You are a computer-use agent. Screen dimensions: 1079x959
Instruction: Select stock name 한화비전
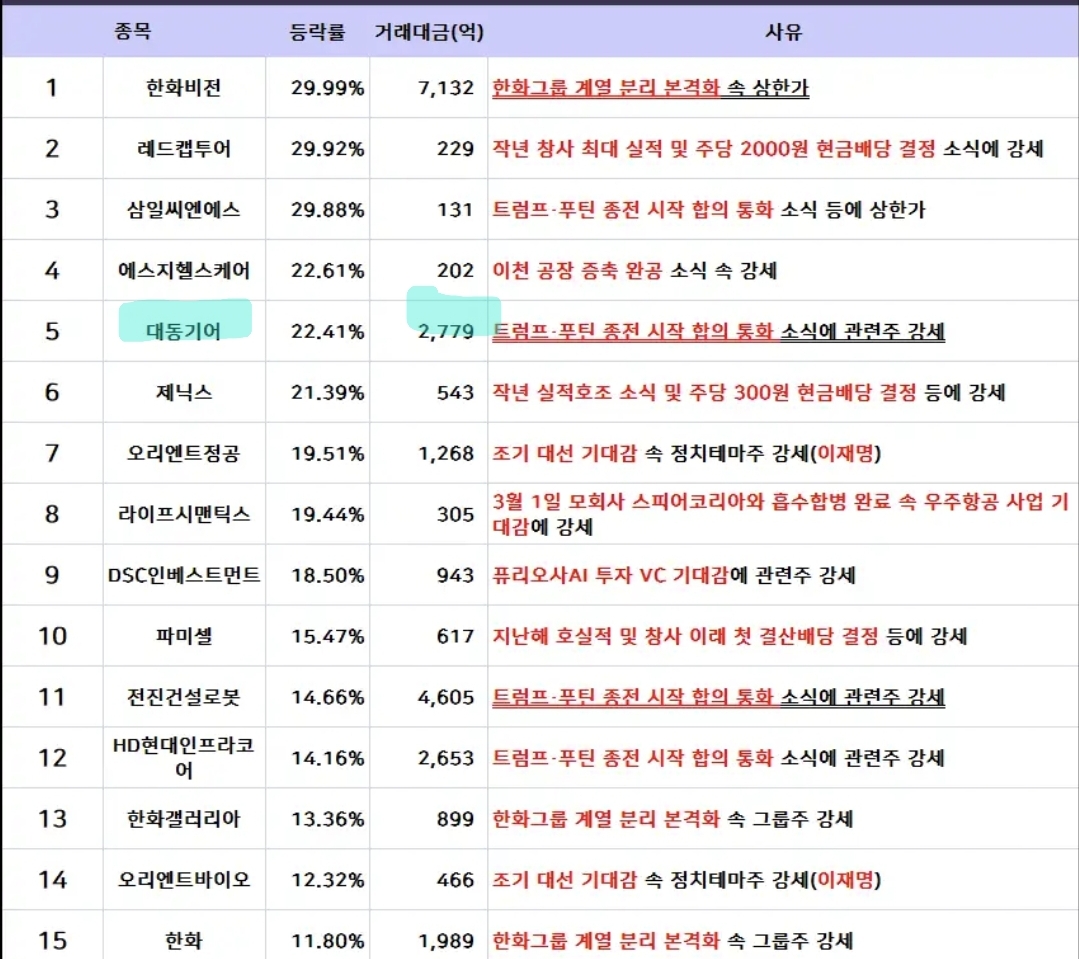click(x=184, y=88)
